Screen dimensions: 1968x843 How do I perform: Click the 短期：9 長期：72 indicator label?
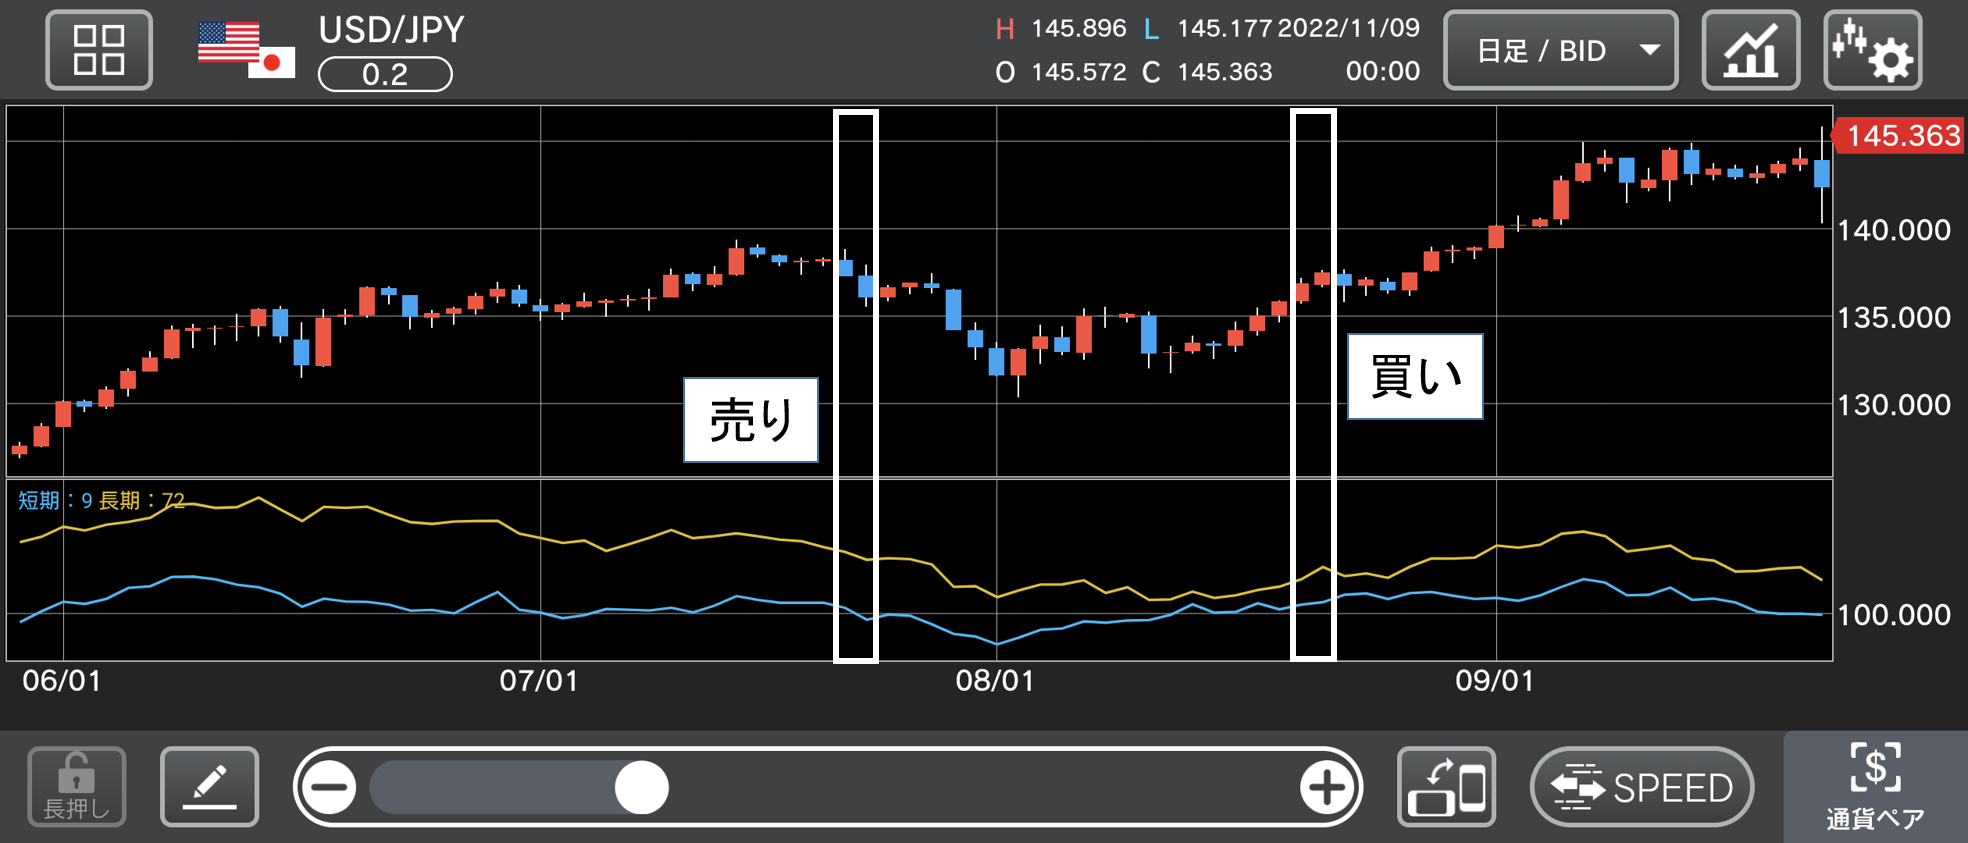click(101, 500)
